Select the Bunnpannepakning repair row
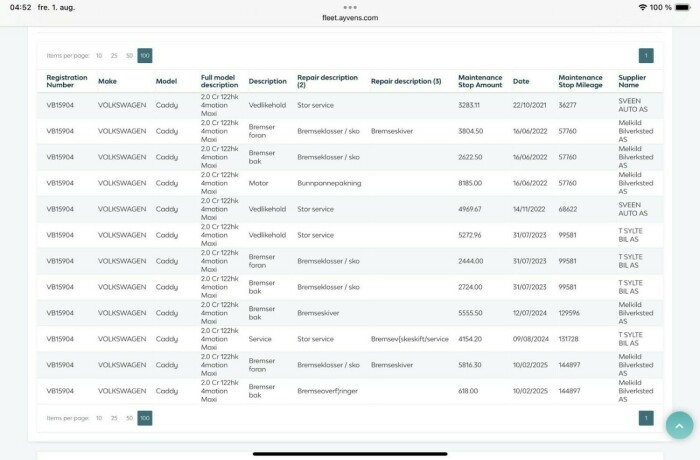The image size is (700, 460). (x=329, y=183)
